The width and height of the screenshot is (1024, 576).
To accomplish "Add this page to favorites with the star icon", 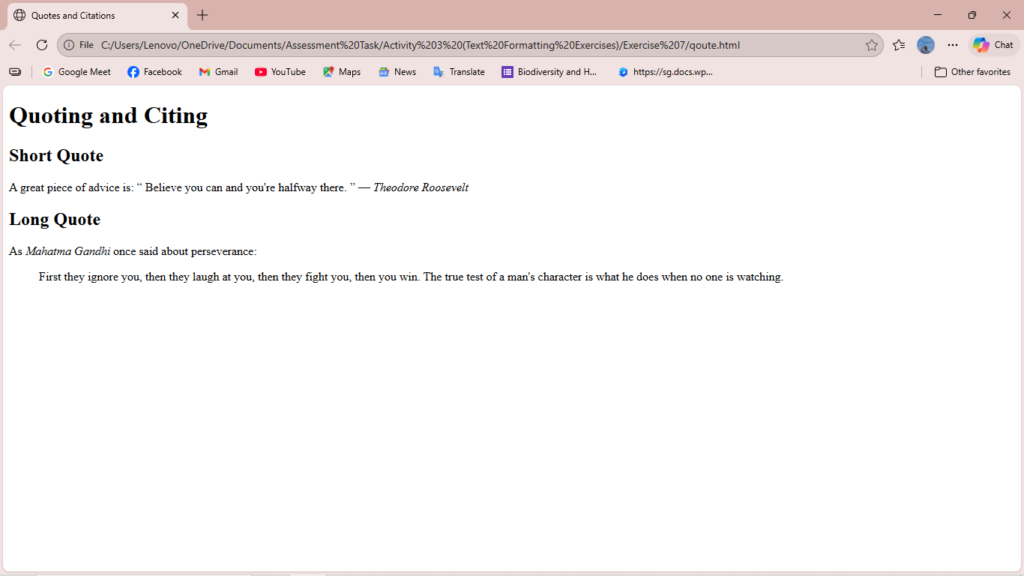I will pos(871,45).
